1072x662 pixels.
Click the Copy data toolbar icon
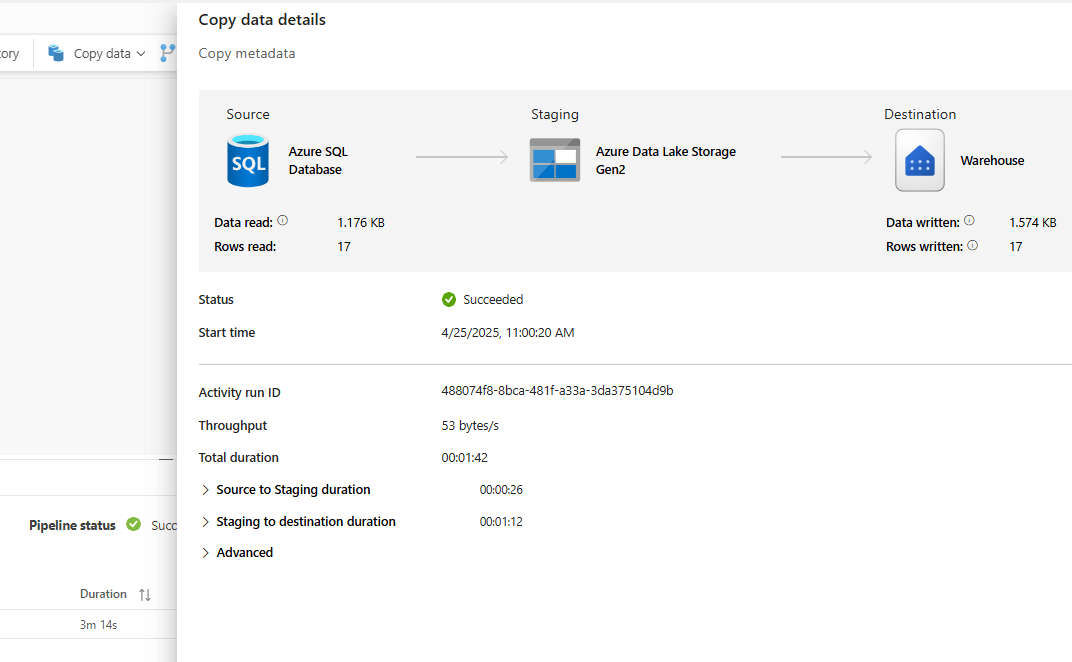tap(56, 53)
